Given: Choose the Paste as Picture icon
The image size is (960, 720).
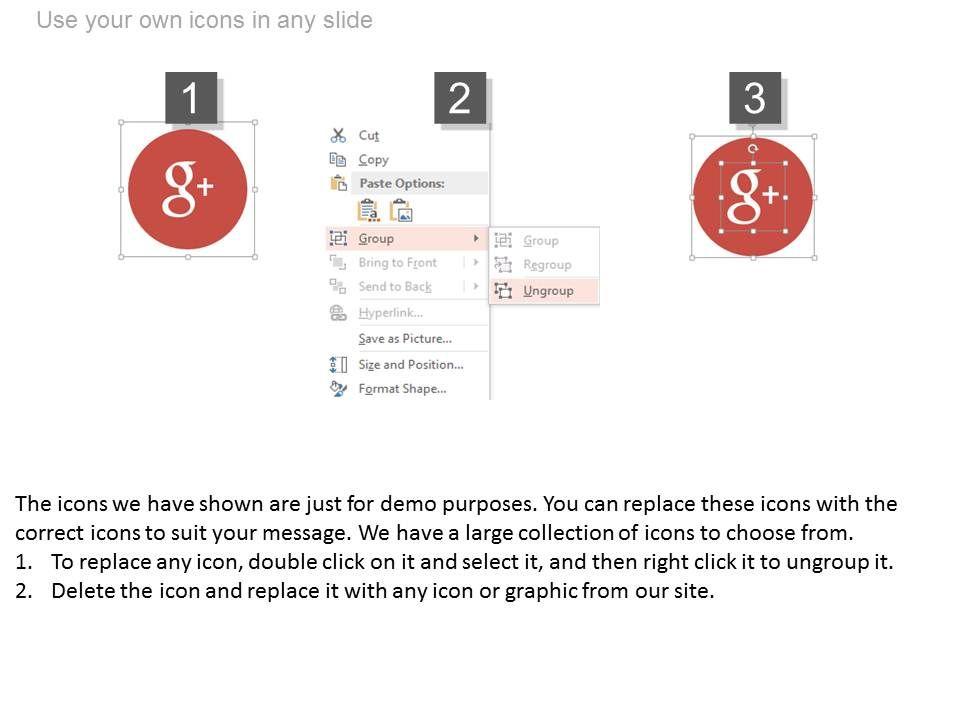Looking at the screenshot, I should [401, 211].
